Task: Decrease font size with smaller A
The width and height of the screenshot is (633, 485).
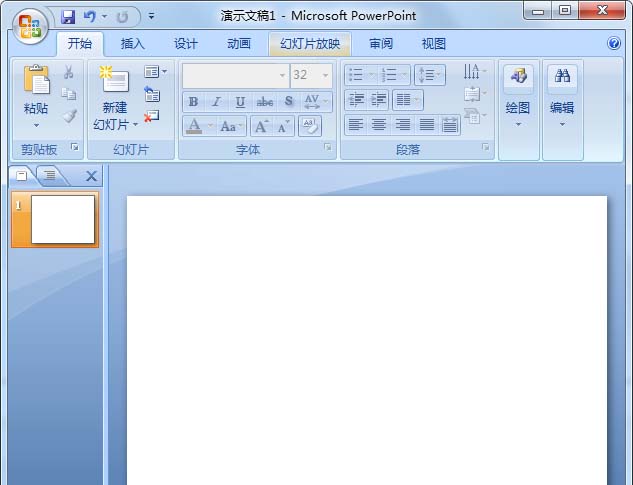Action: coord(284,126)
